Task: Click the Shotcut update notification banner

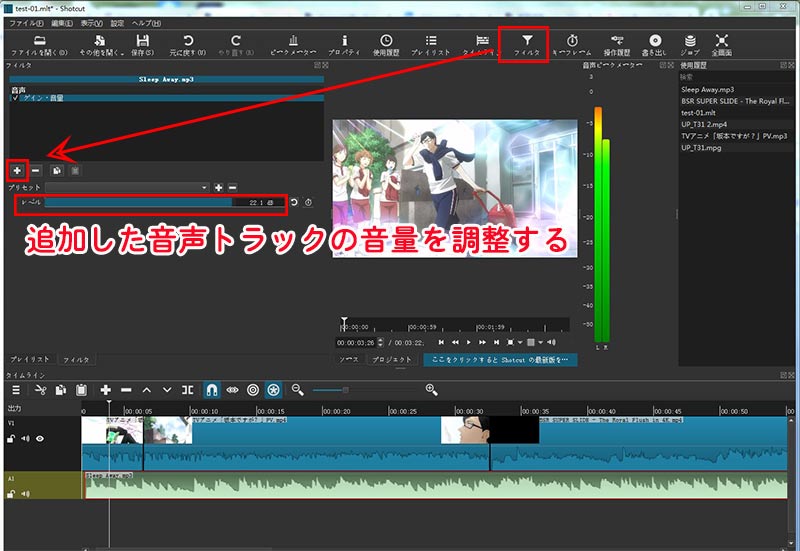Action: point(500,360)
